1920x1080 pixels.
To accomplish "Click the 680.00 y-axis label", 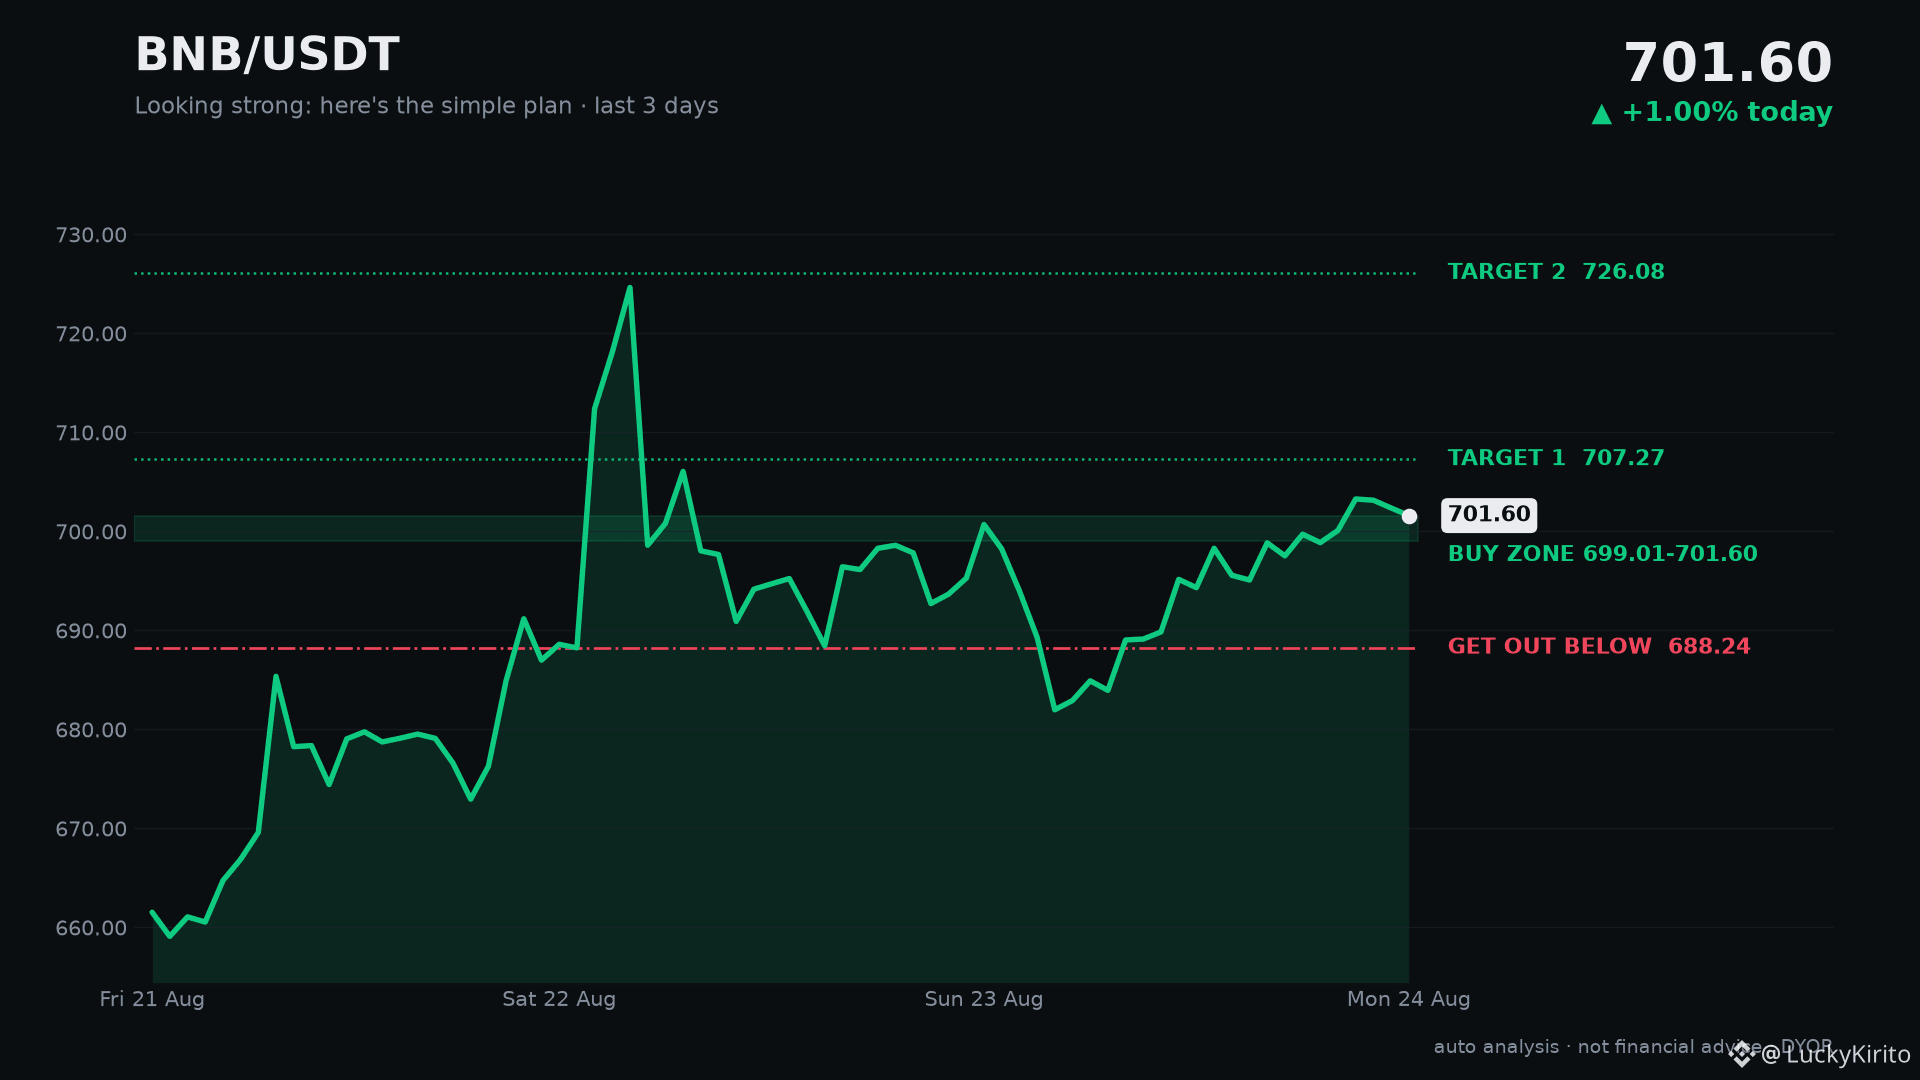I will tap(91, 730).
